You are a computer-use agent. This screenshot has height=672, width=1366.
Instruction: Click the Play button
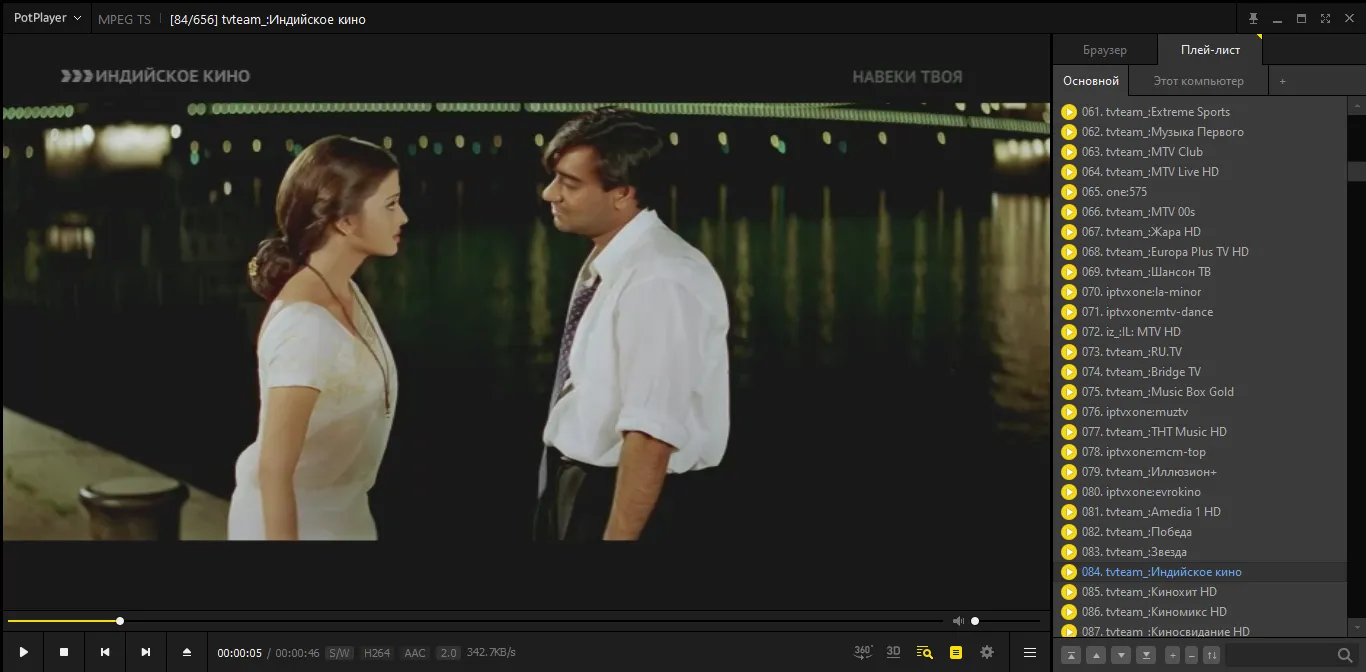(23, 652)
